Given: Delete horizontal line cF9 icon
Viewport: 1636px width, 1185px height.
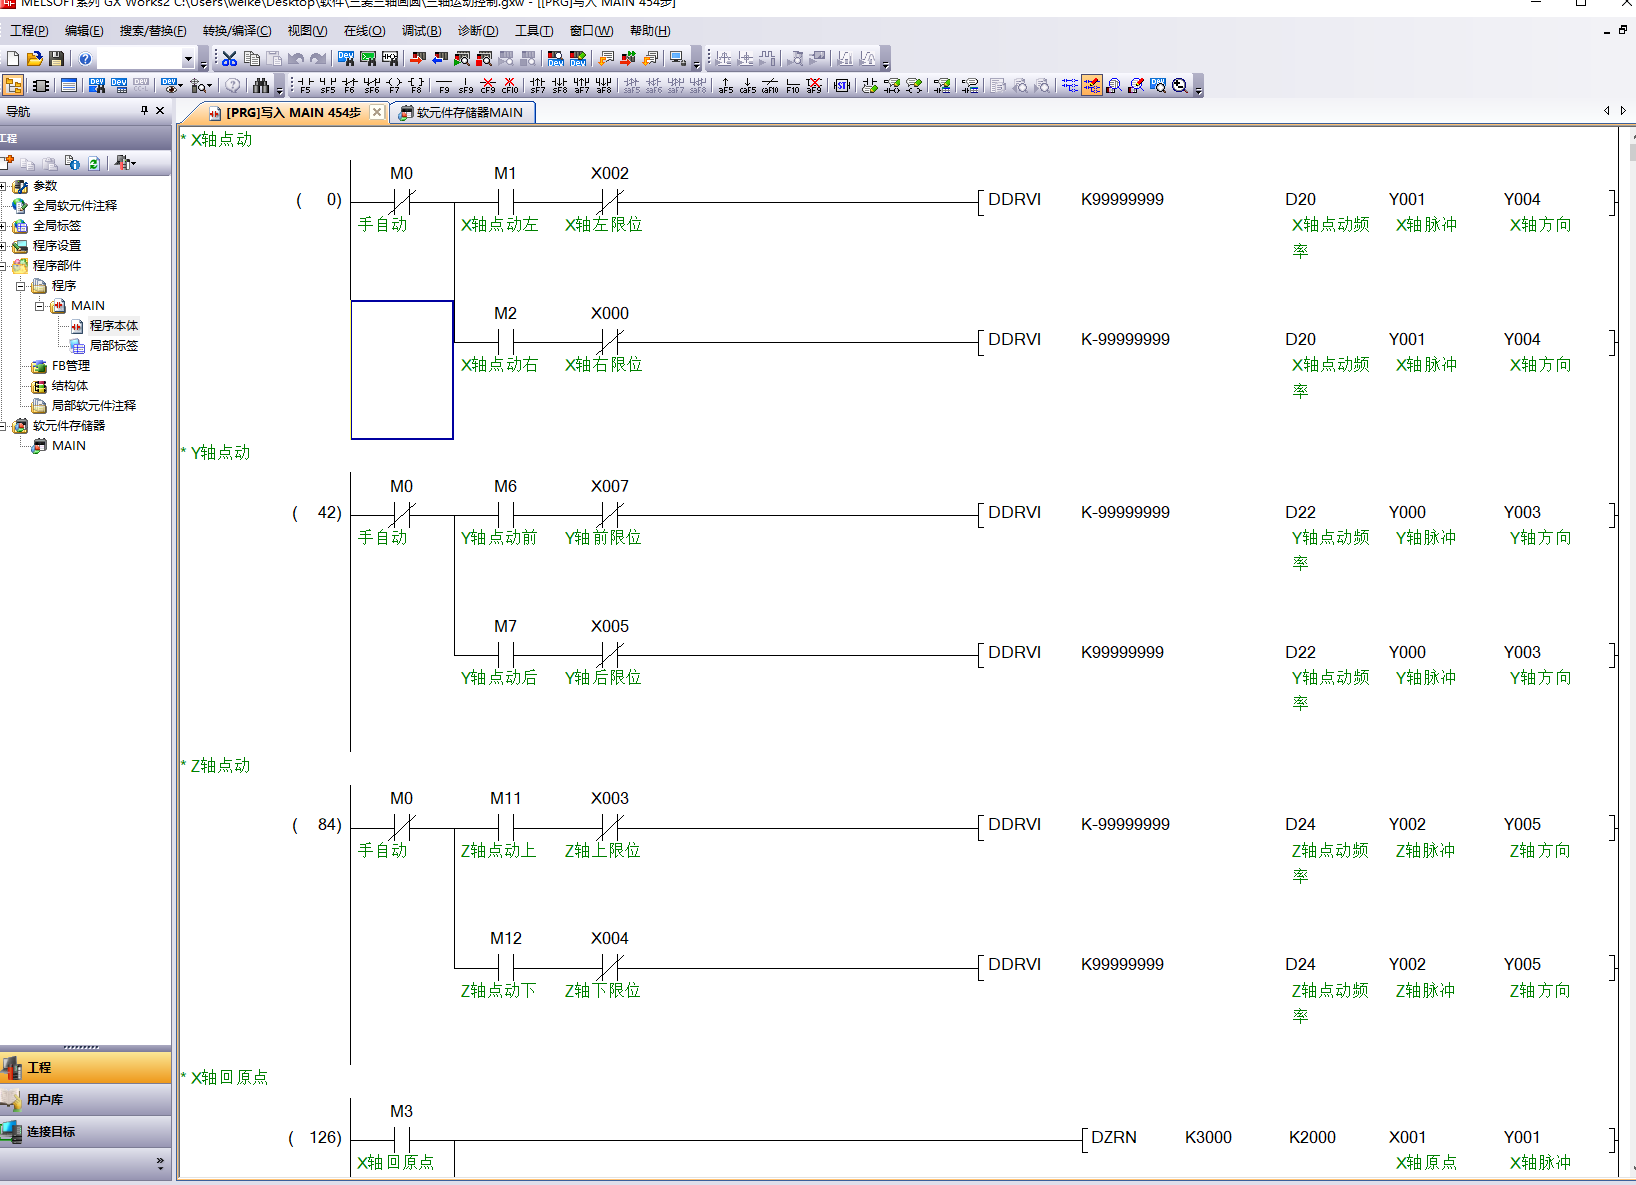Looking at the screenshot, I should click(x=488, y=86).
